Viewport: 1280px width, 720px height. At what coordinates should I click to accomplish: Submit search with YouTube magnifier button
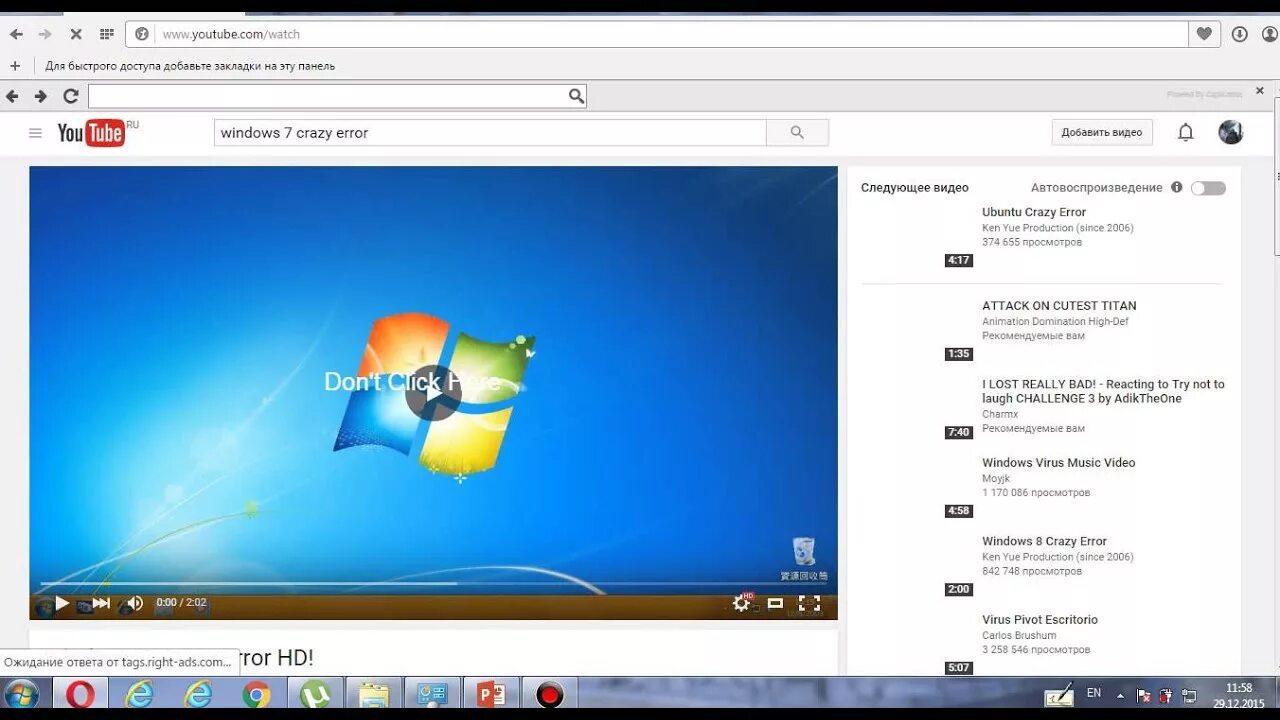797,132
